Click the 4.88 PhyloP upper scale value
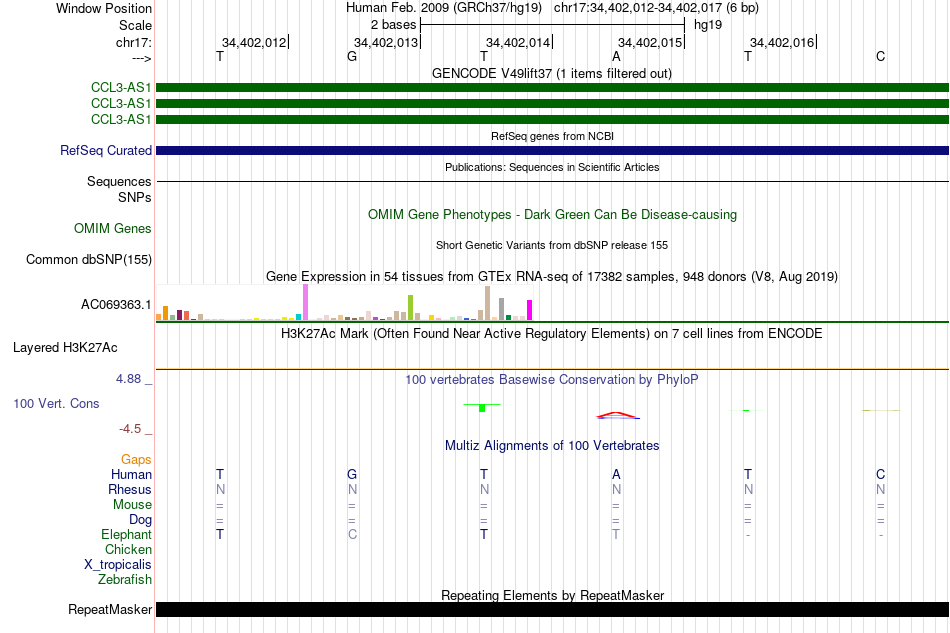This screenshot has width=950, height=633. point(128,379)
